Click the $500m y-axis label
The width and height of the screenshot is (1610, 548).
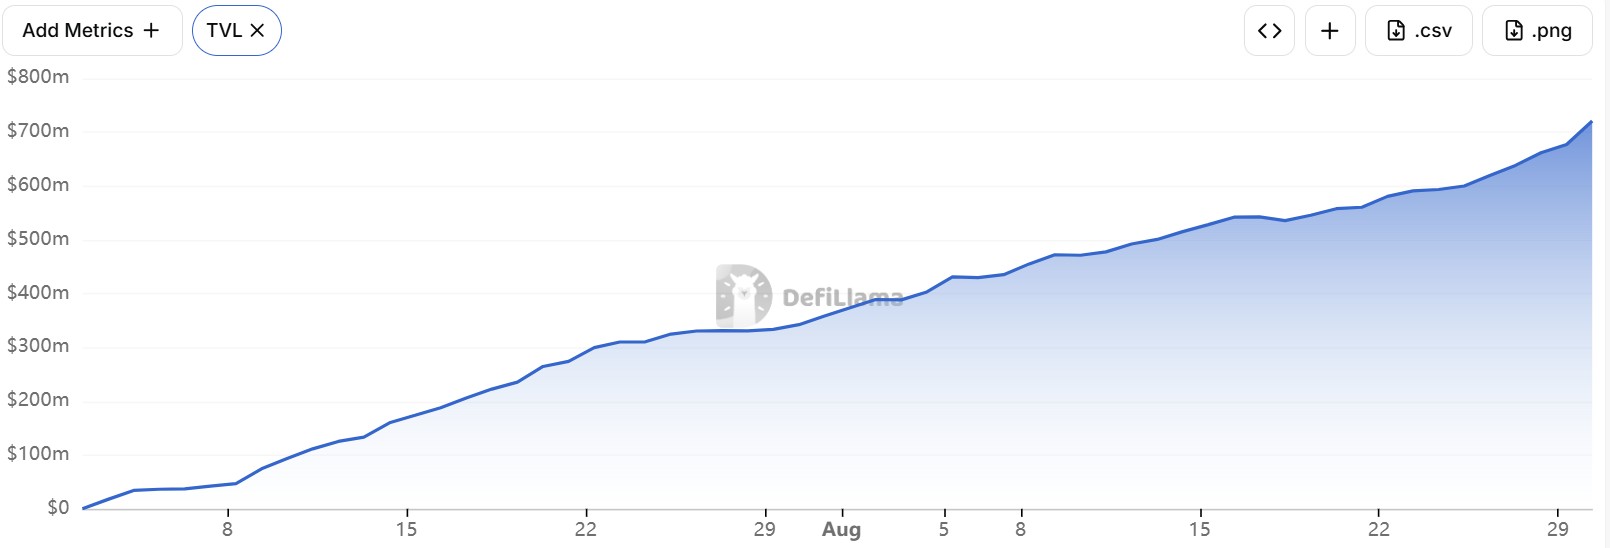pos(38,238)
